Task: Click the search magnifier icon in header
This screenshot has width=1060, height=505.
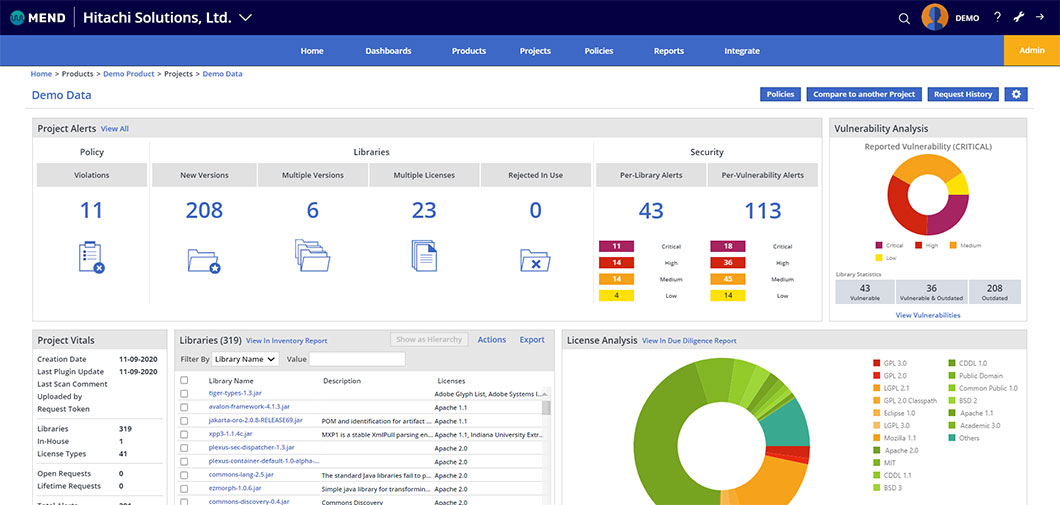Action: tap(904, 18)
